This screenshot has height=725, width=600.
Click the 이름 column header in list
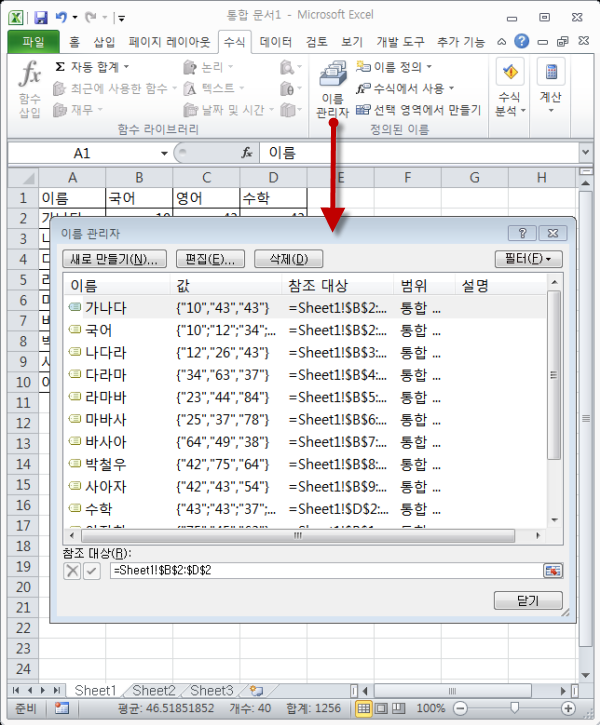[x=117, y=286]
